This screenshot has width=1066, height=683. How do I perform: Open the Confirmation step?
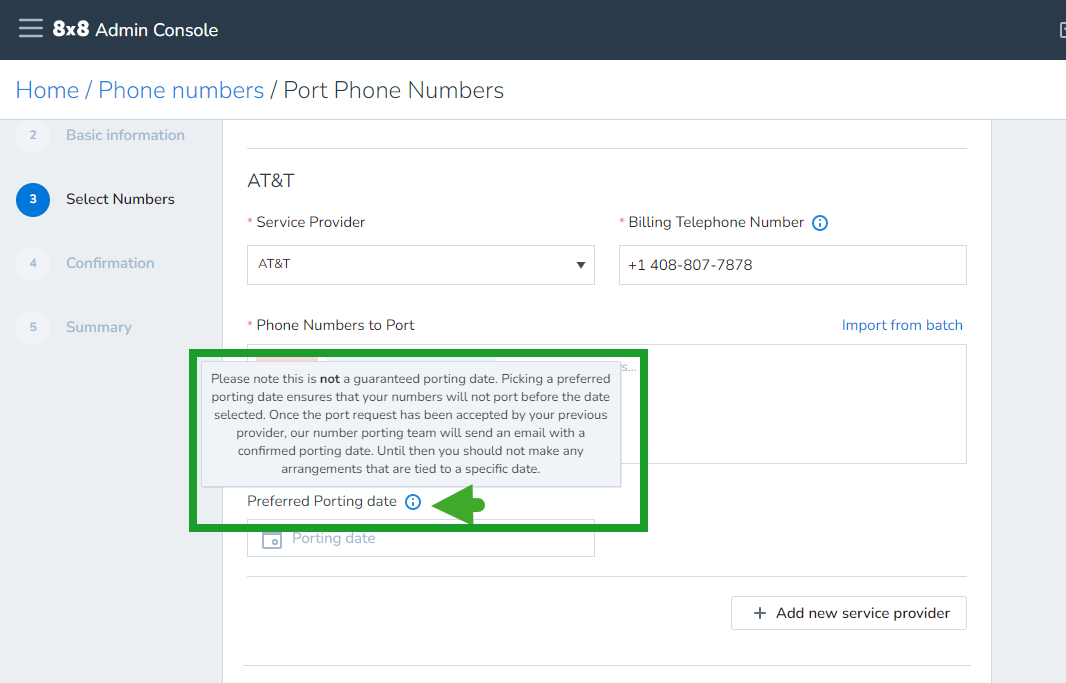(110, 263)
